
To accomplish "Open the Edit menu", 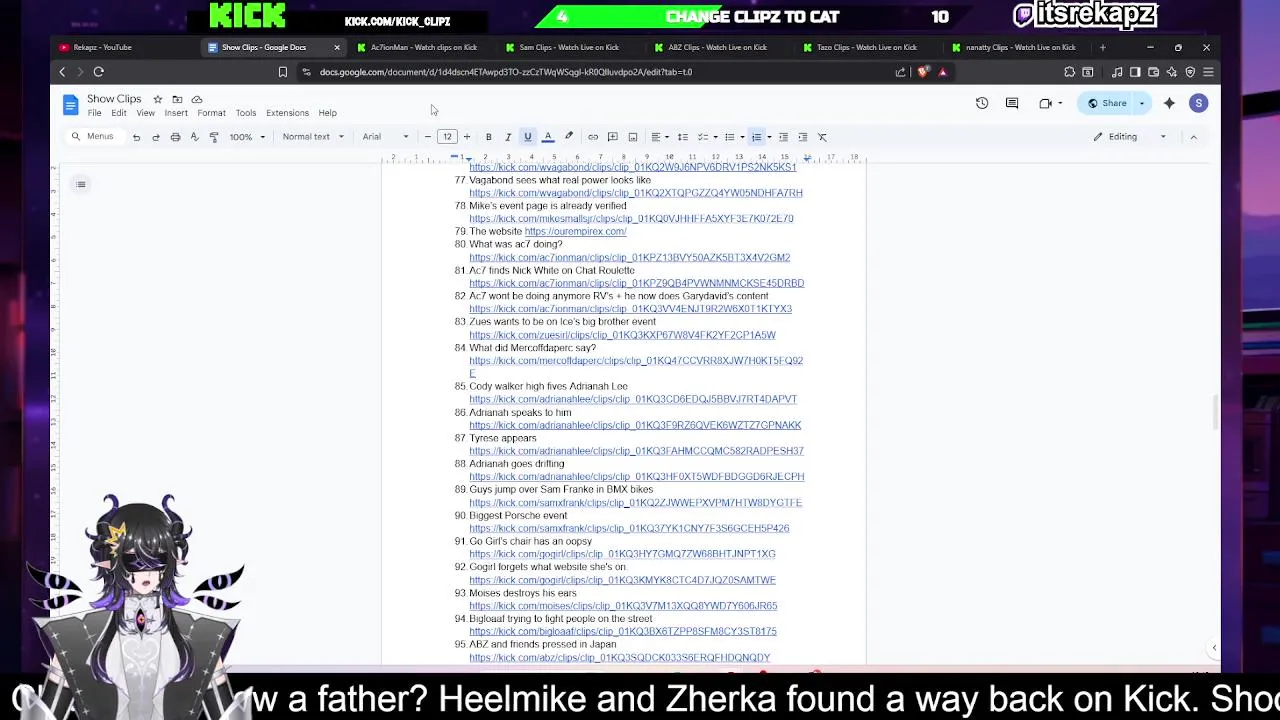I will pos(119,113).
